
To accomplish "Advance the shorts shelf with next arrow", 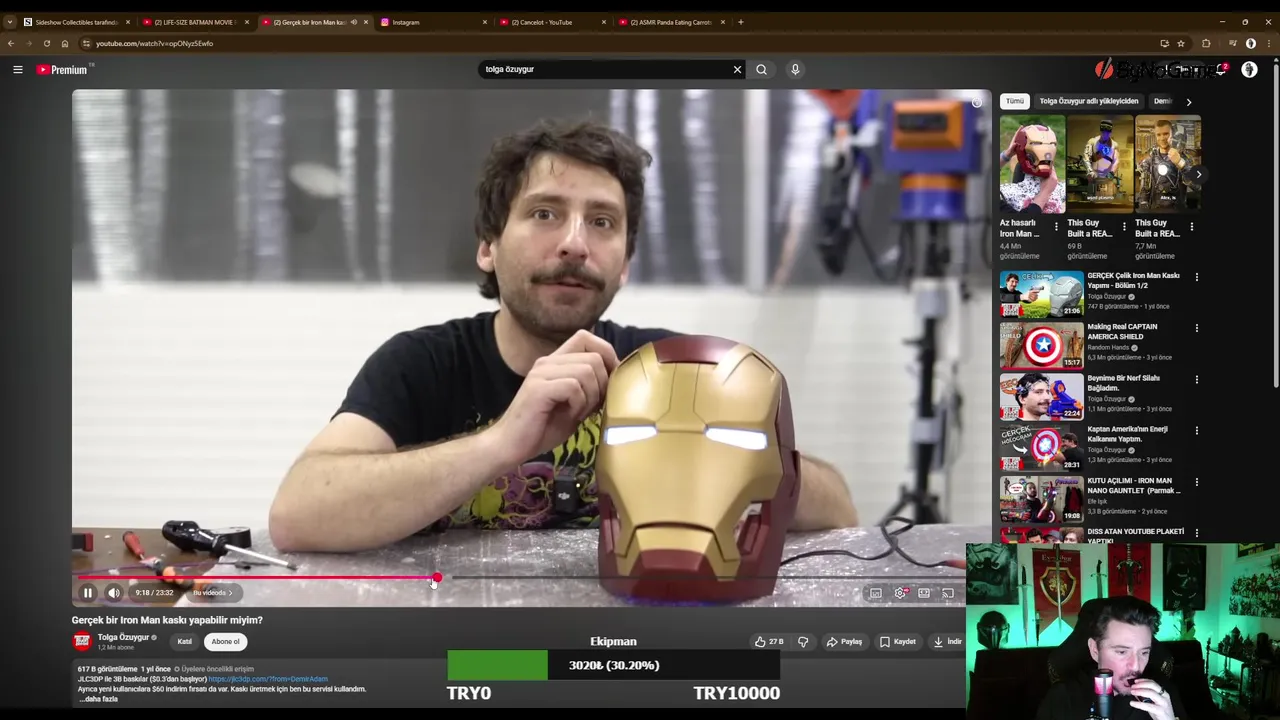I will tap(1199, 174).
